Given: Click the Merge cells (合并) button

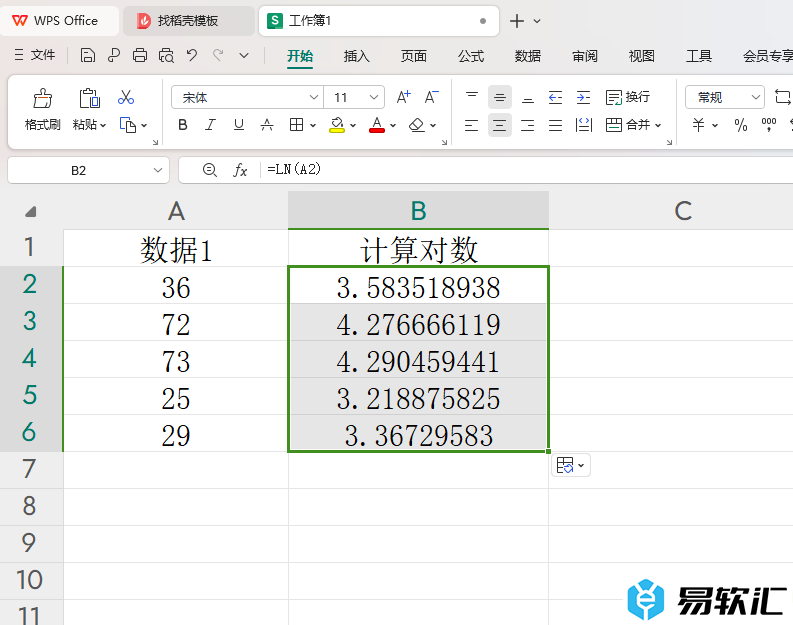Looking at the screenshot, I should pyautogui.click(x=627, y=125).
